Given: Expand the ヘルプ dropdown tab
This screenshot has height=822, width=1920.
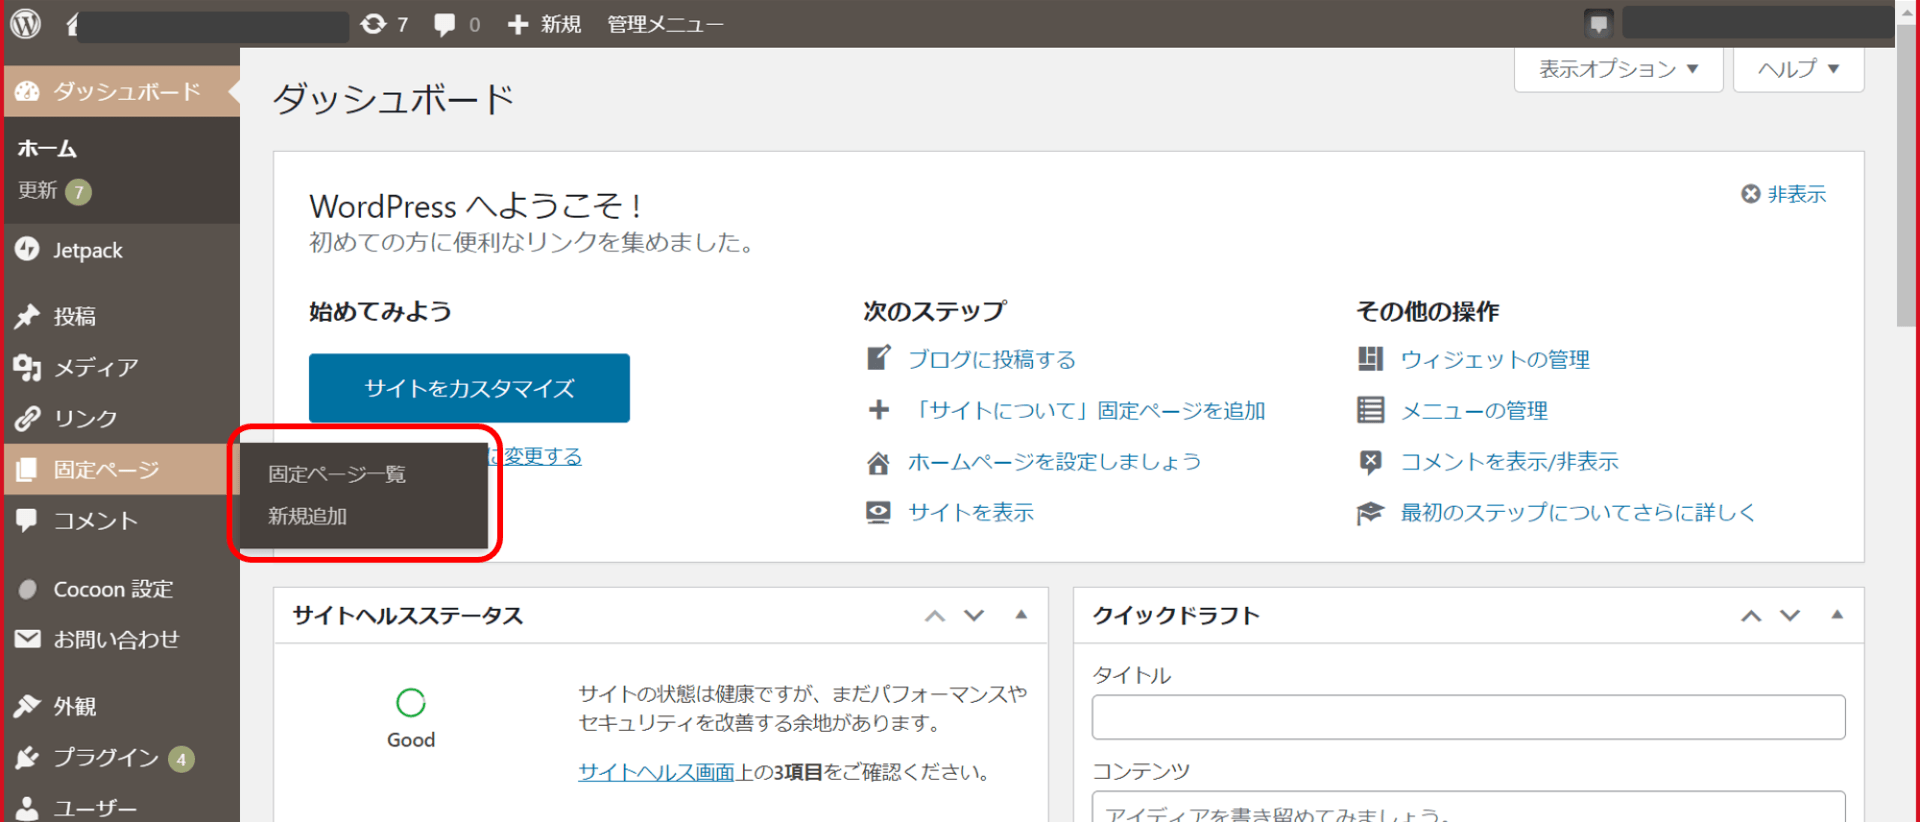Looking at the screenshot, I should (1798, 69).
